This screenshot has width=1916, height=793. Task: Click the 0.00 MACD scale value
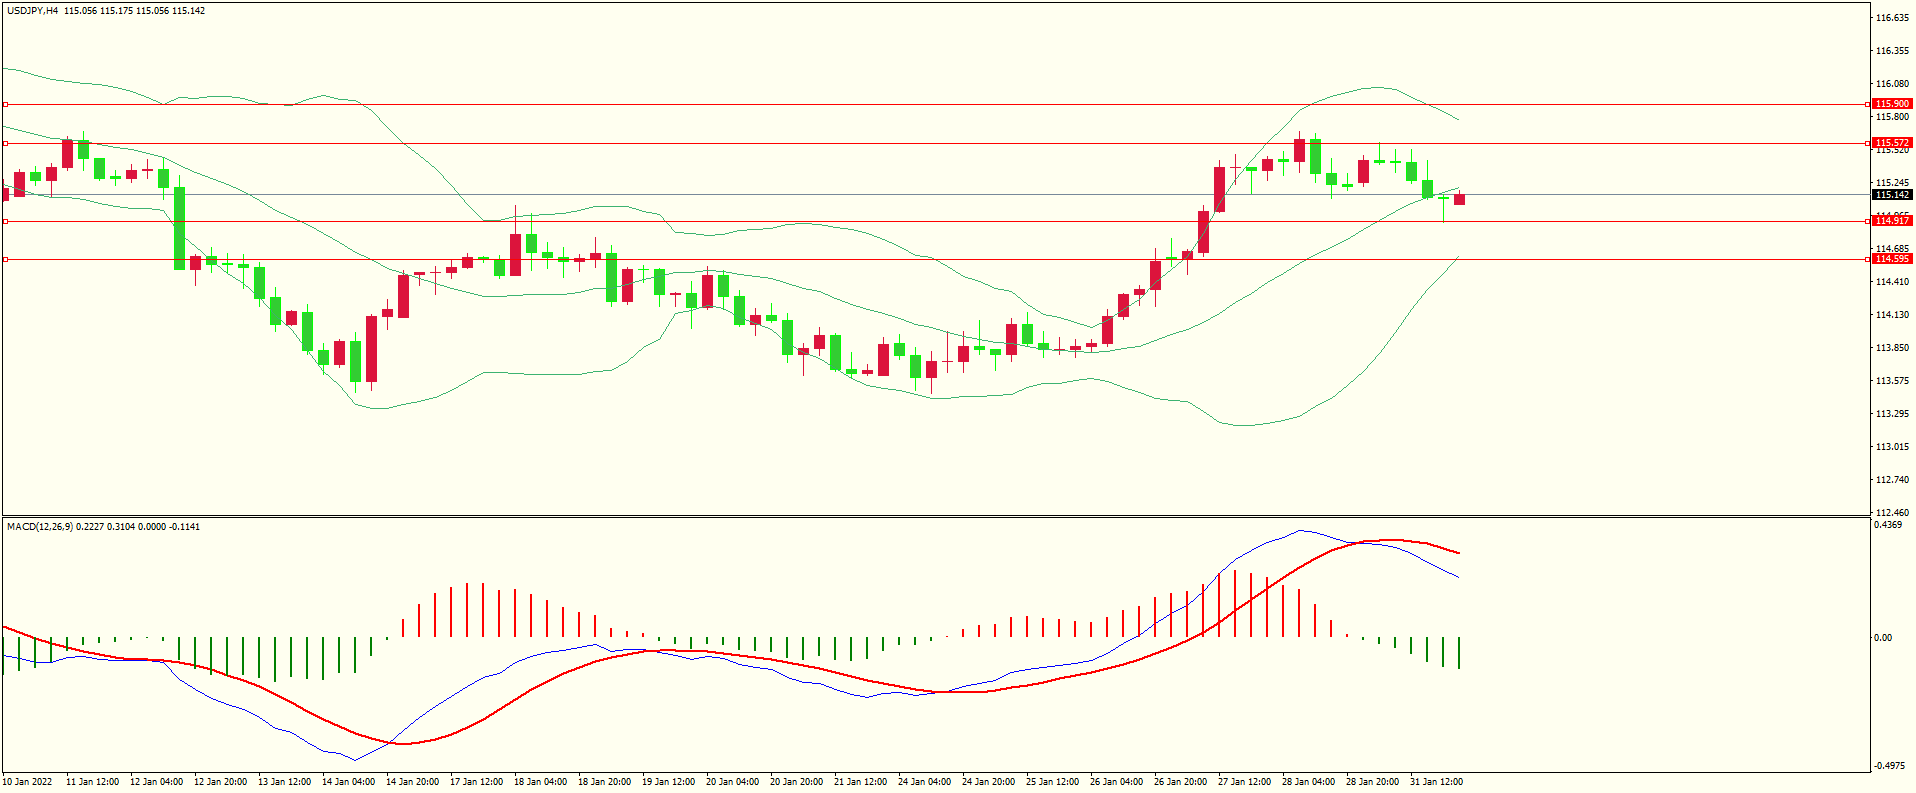coord(1883,638)
